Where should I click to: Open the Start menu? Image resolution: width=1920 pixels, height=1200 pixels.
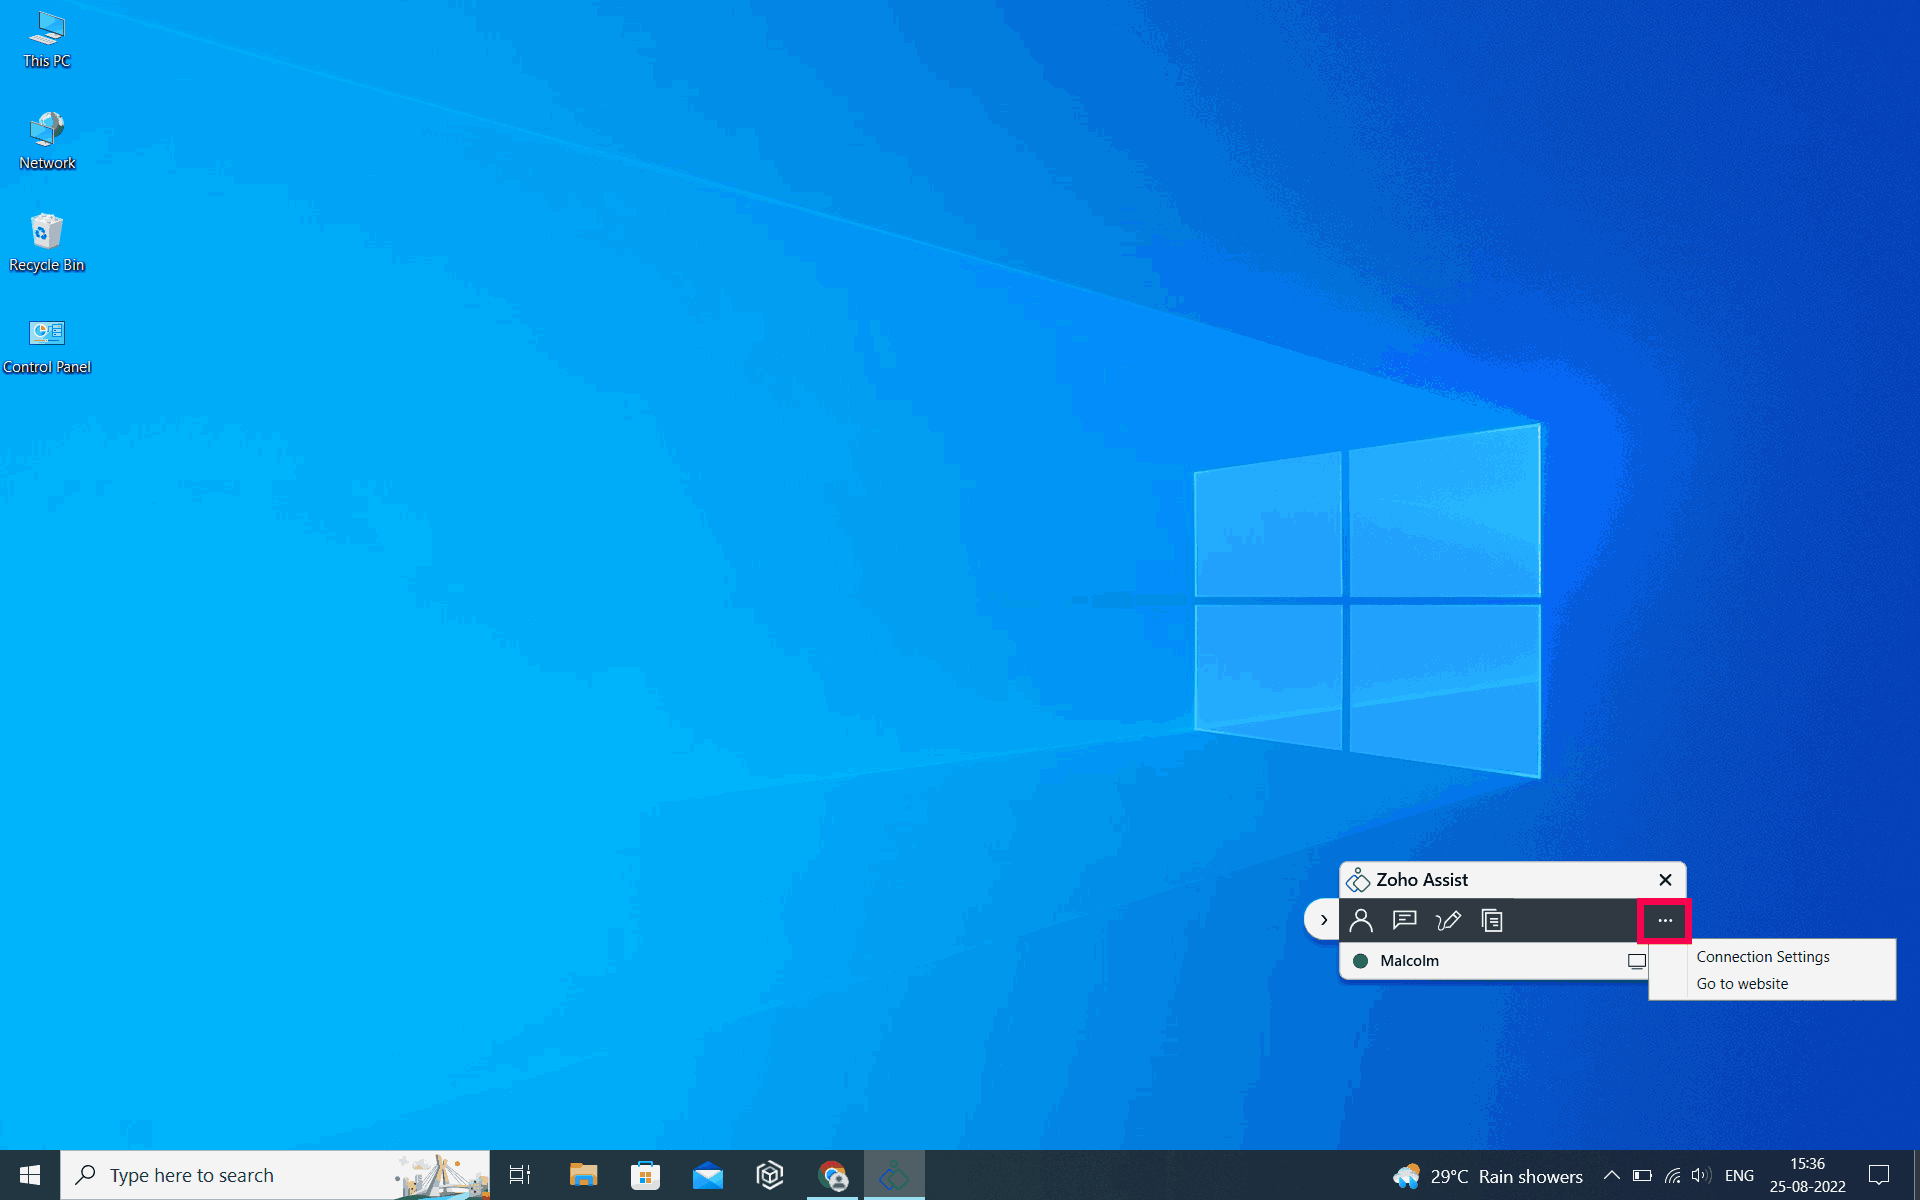click(29, 1175)
